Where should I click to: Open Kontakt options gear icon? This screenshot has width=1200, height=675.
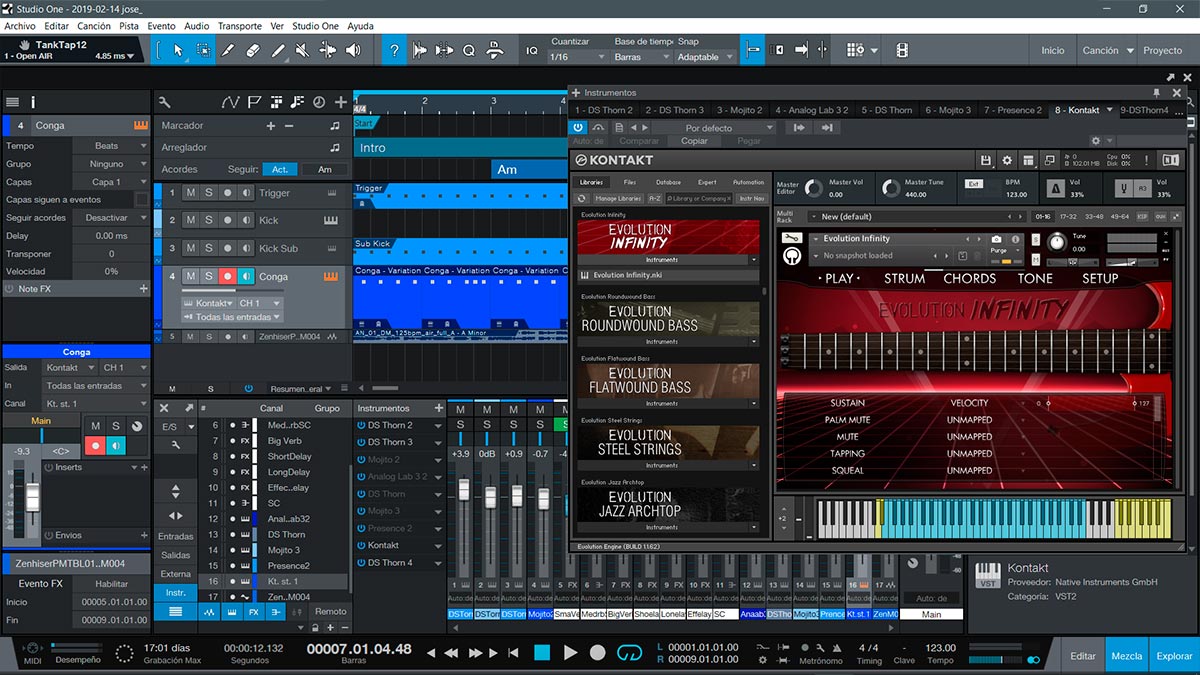click(x=1006, y=161)
